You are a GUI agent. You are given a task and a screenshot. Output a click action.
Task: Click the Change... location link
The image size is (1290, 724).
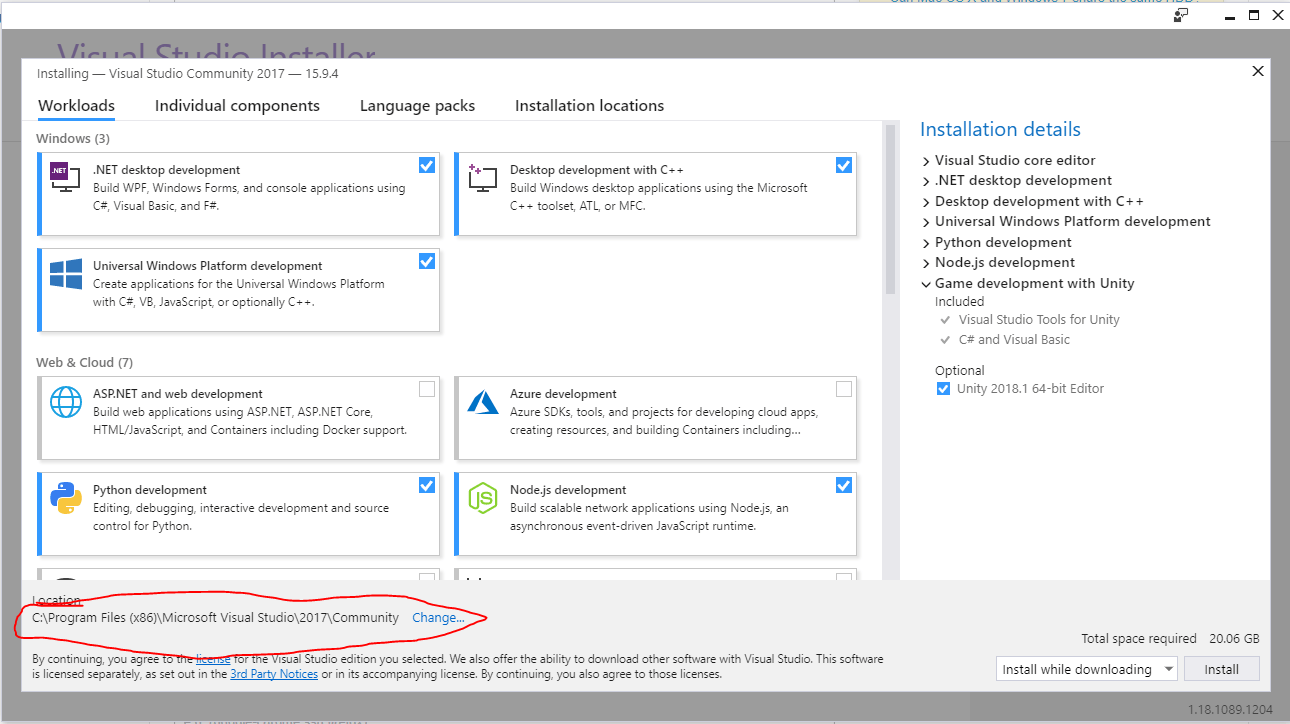tap(440, 617)
